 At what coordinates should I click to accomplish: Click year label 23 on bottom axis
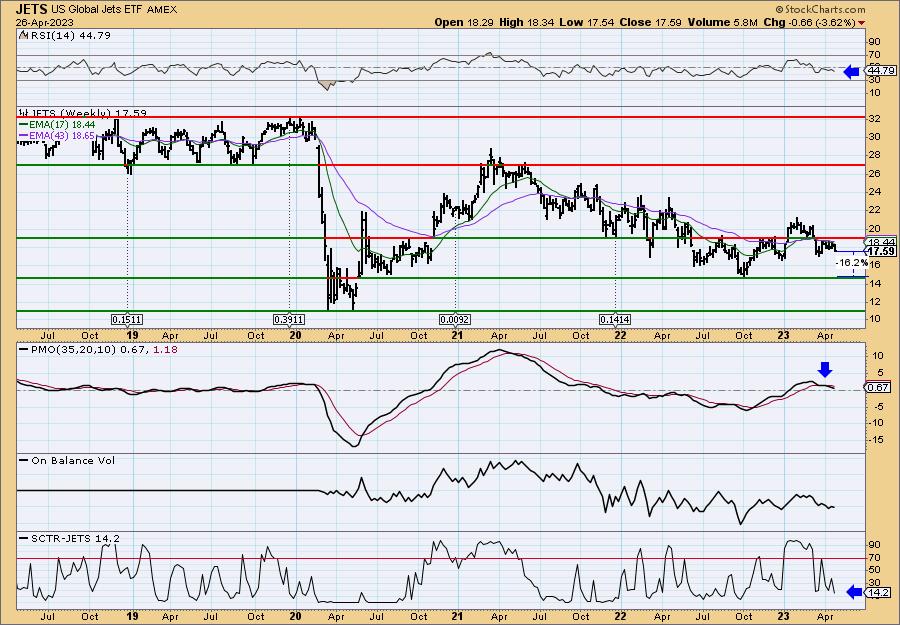[x=783, y=616]
